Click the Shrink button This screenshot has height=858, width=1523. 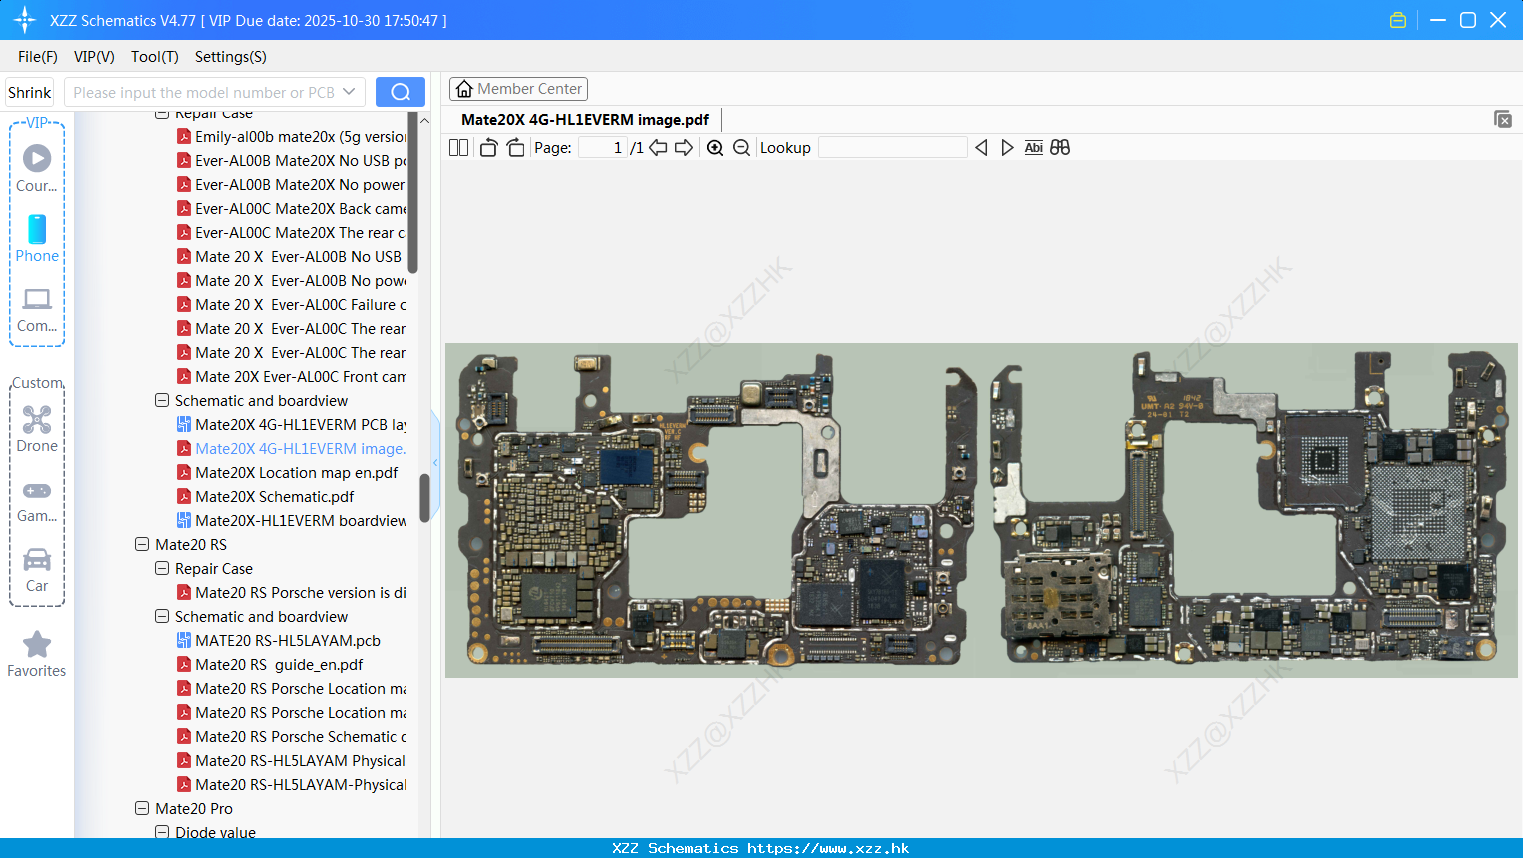pyautogui.click(x=30, y=92)
